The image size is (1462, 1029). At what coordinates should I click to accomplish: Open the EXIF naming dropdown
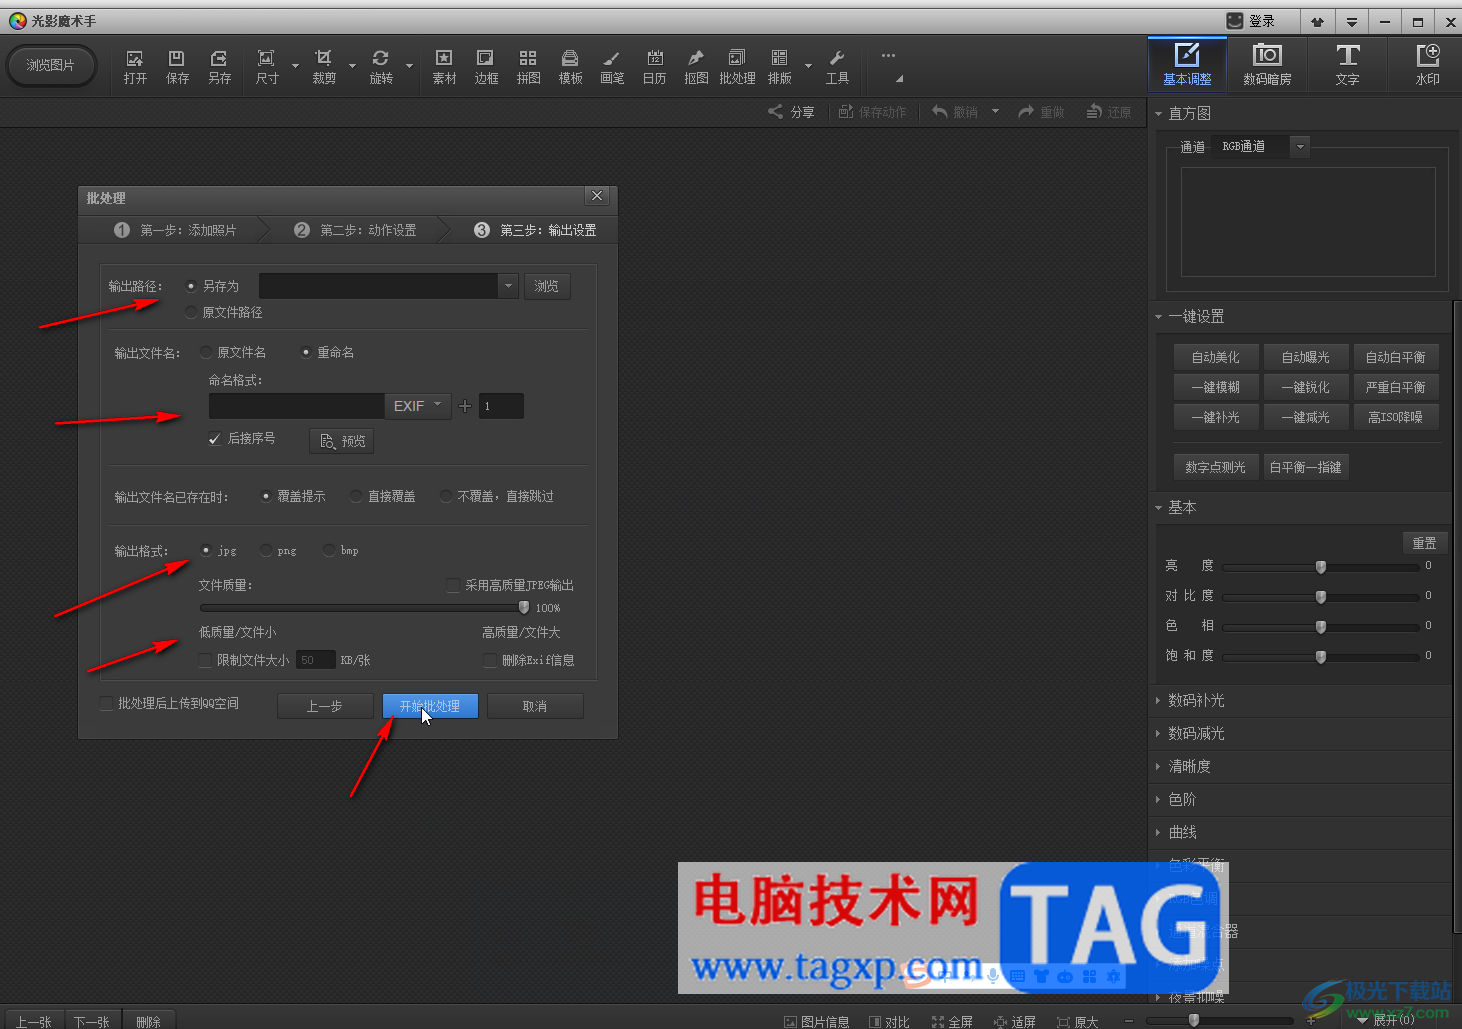(418, 406)
